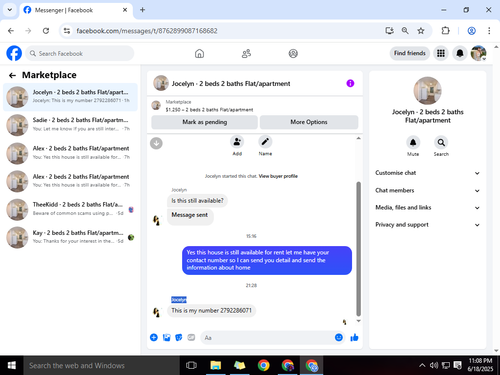Open File Explorer from taskbar
Viewport: 500px width, 375px height.
tap(216, 365)
